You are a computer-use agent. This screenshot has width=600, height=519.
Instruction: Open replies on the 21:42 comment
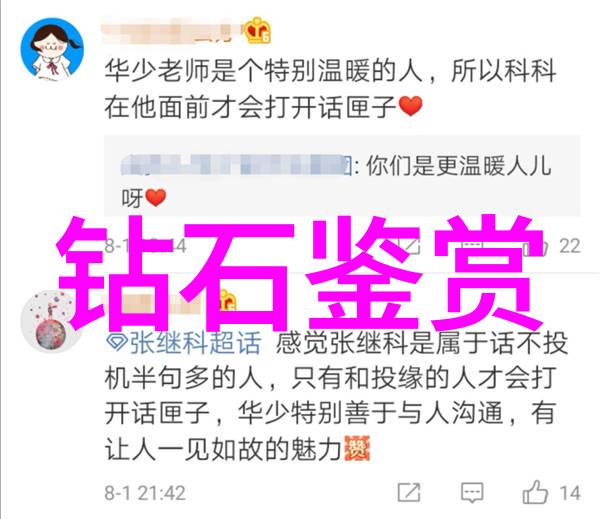(472, 493)
